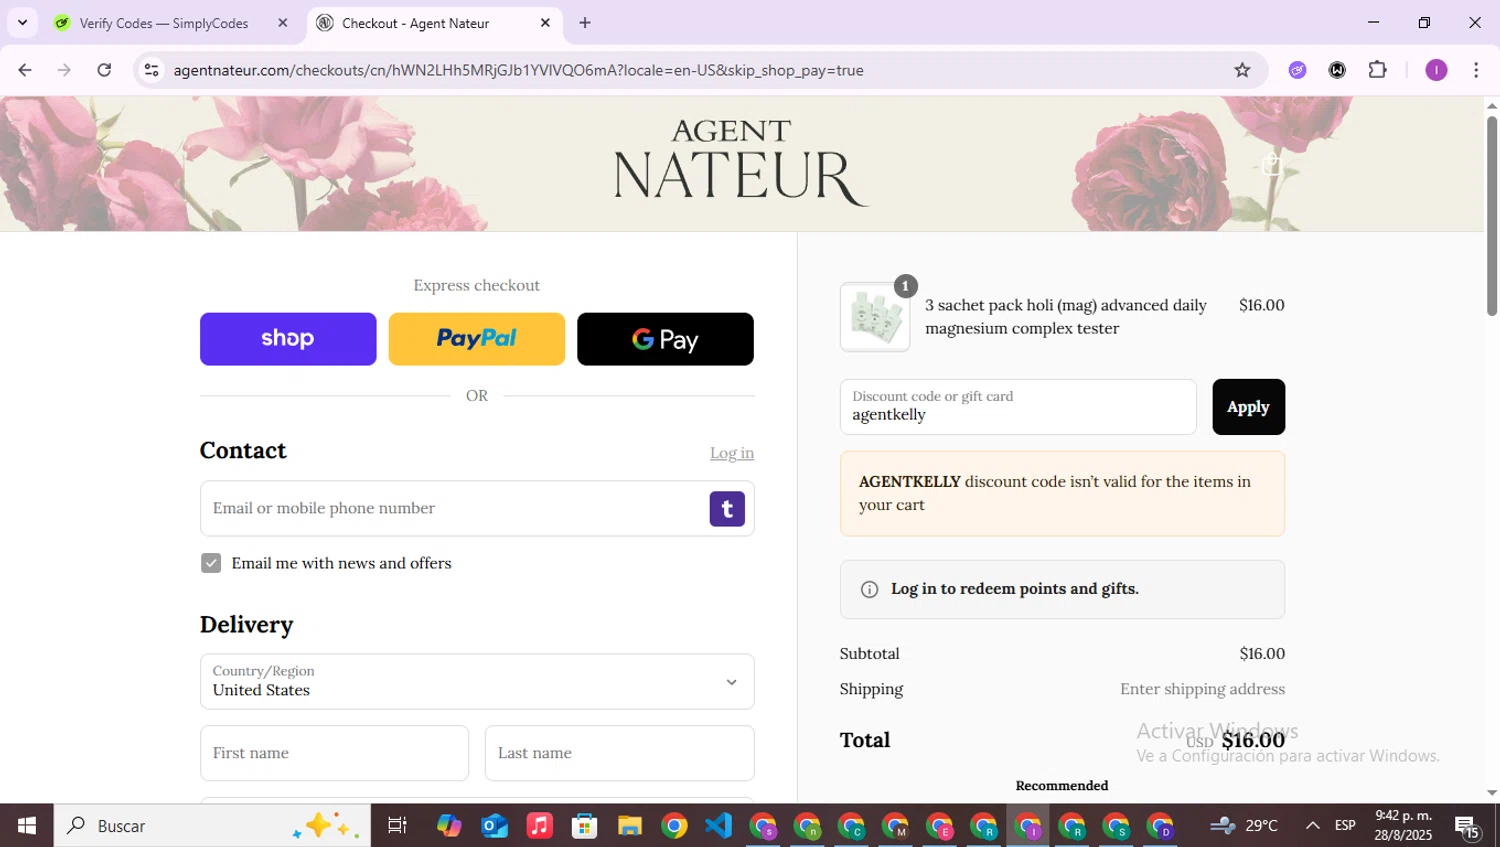Select the Checkout - Agent Nateur tab
Screen dimensions: 1500x847
(x=415, y=23)
